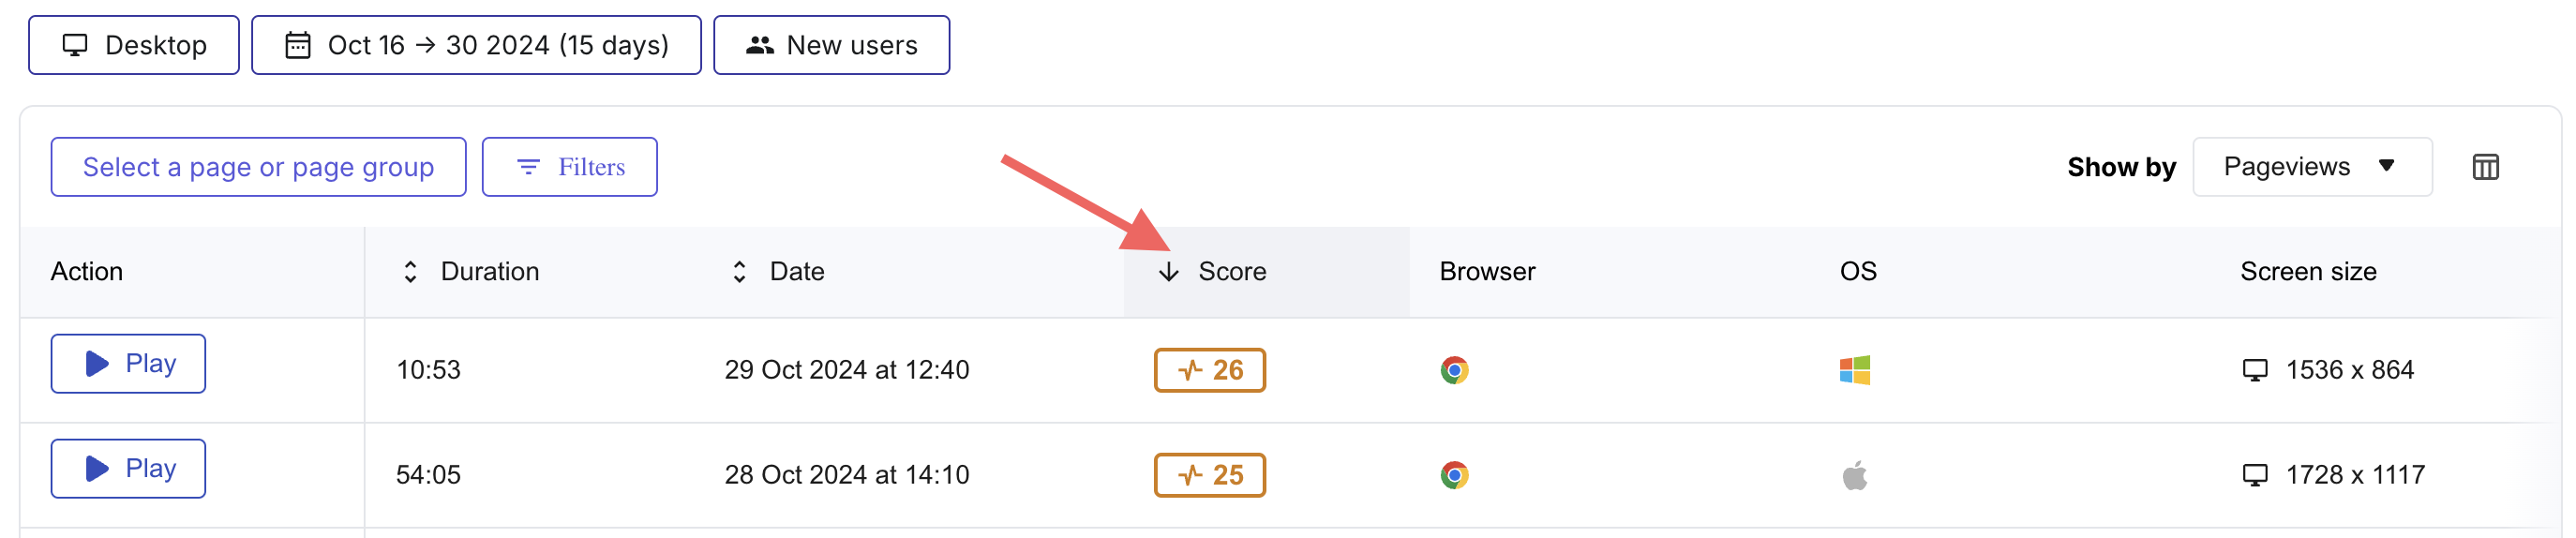Sort sessions by the Date column
The height and width of the screenshot is (538, 2576).
point(739,271)
